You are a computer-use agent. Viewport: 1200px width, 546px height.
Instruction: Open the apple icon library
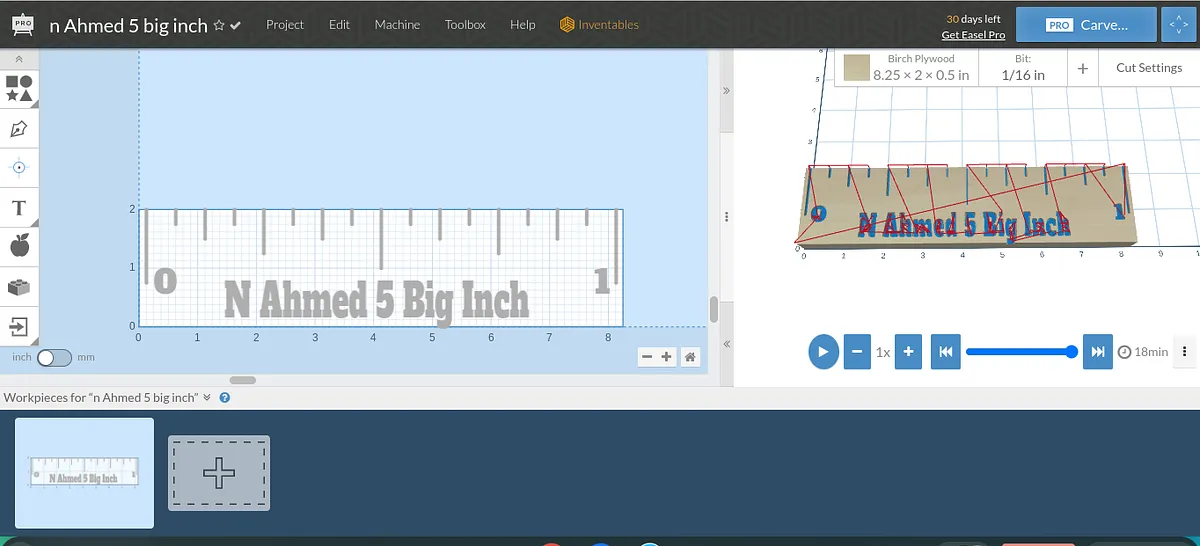click(x=19, y=246)
